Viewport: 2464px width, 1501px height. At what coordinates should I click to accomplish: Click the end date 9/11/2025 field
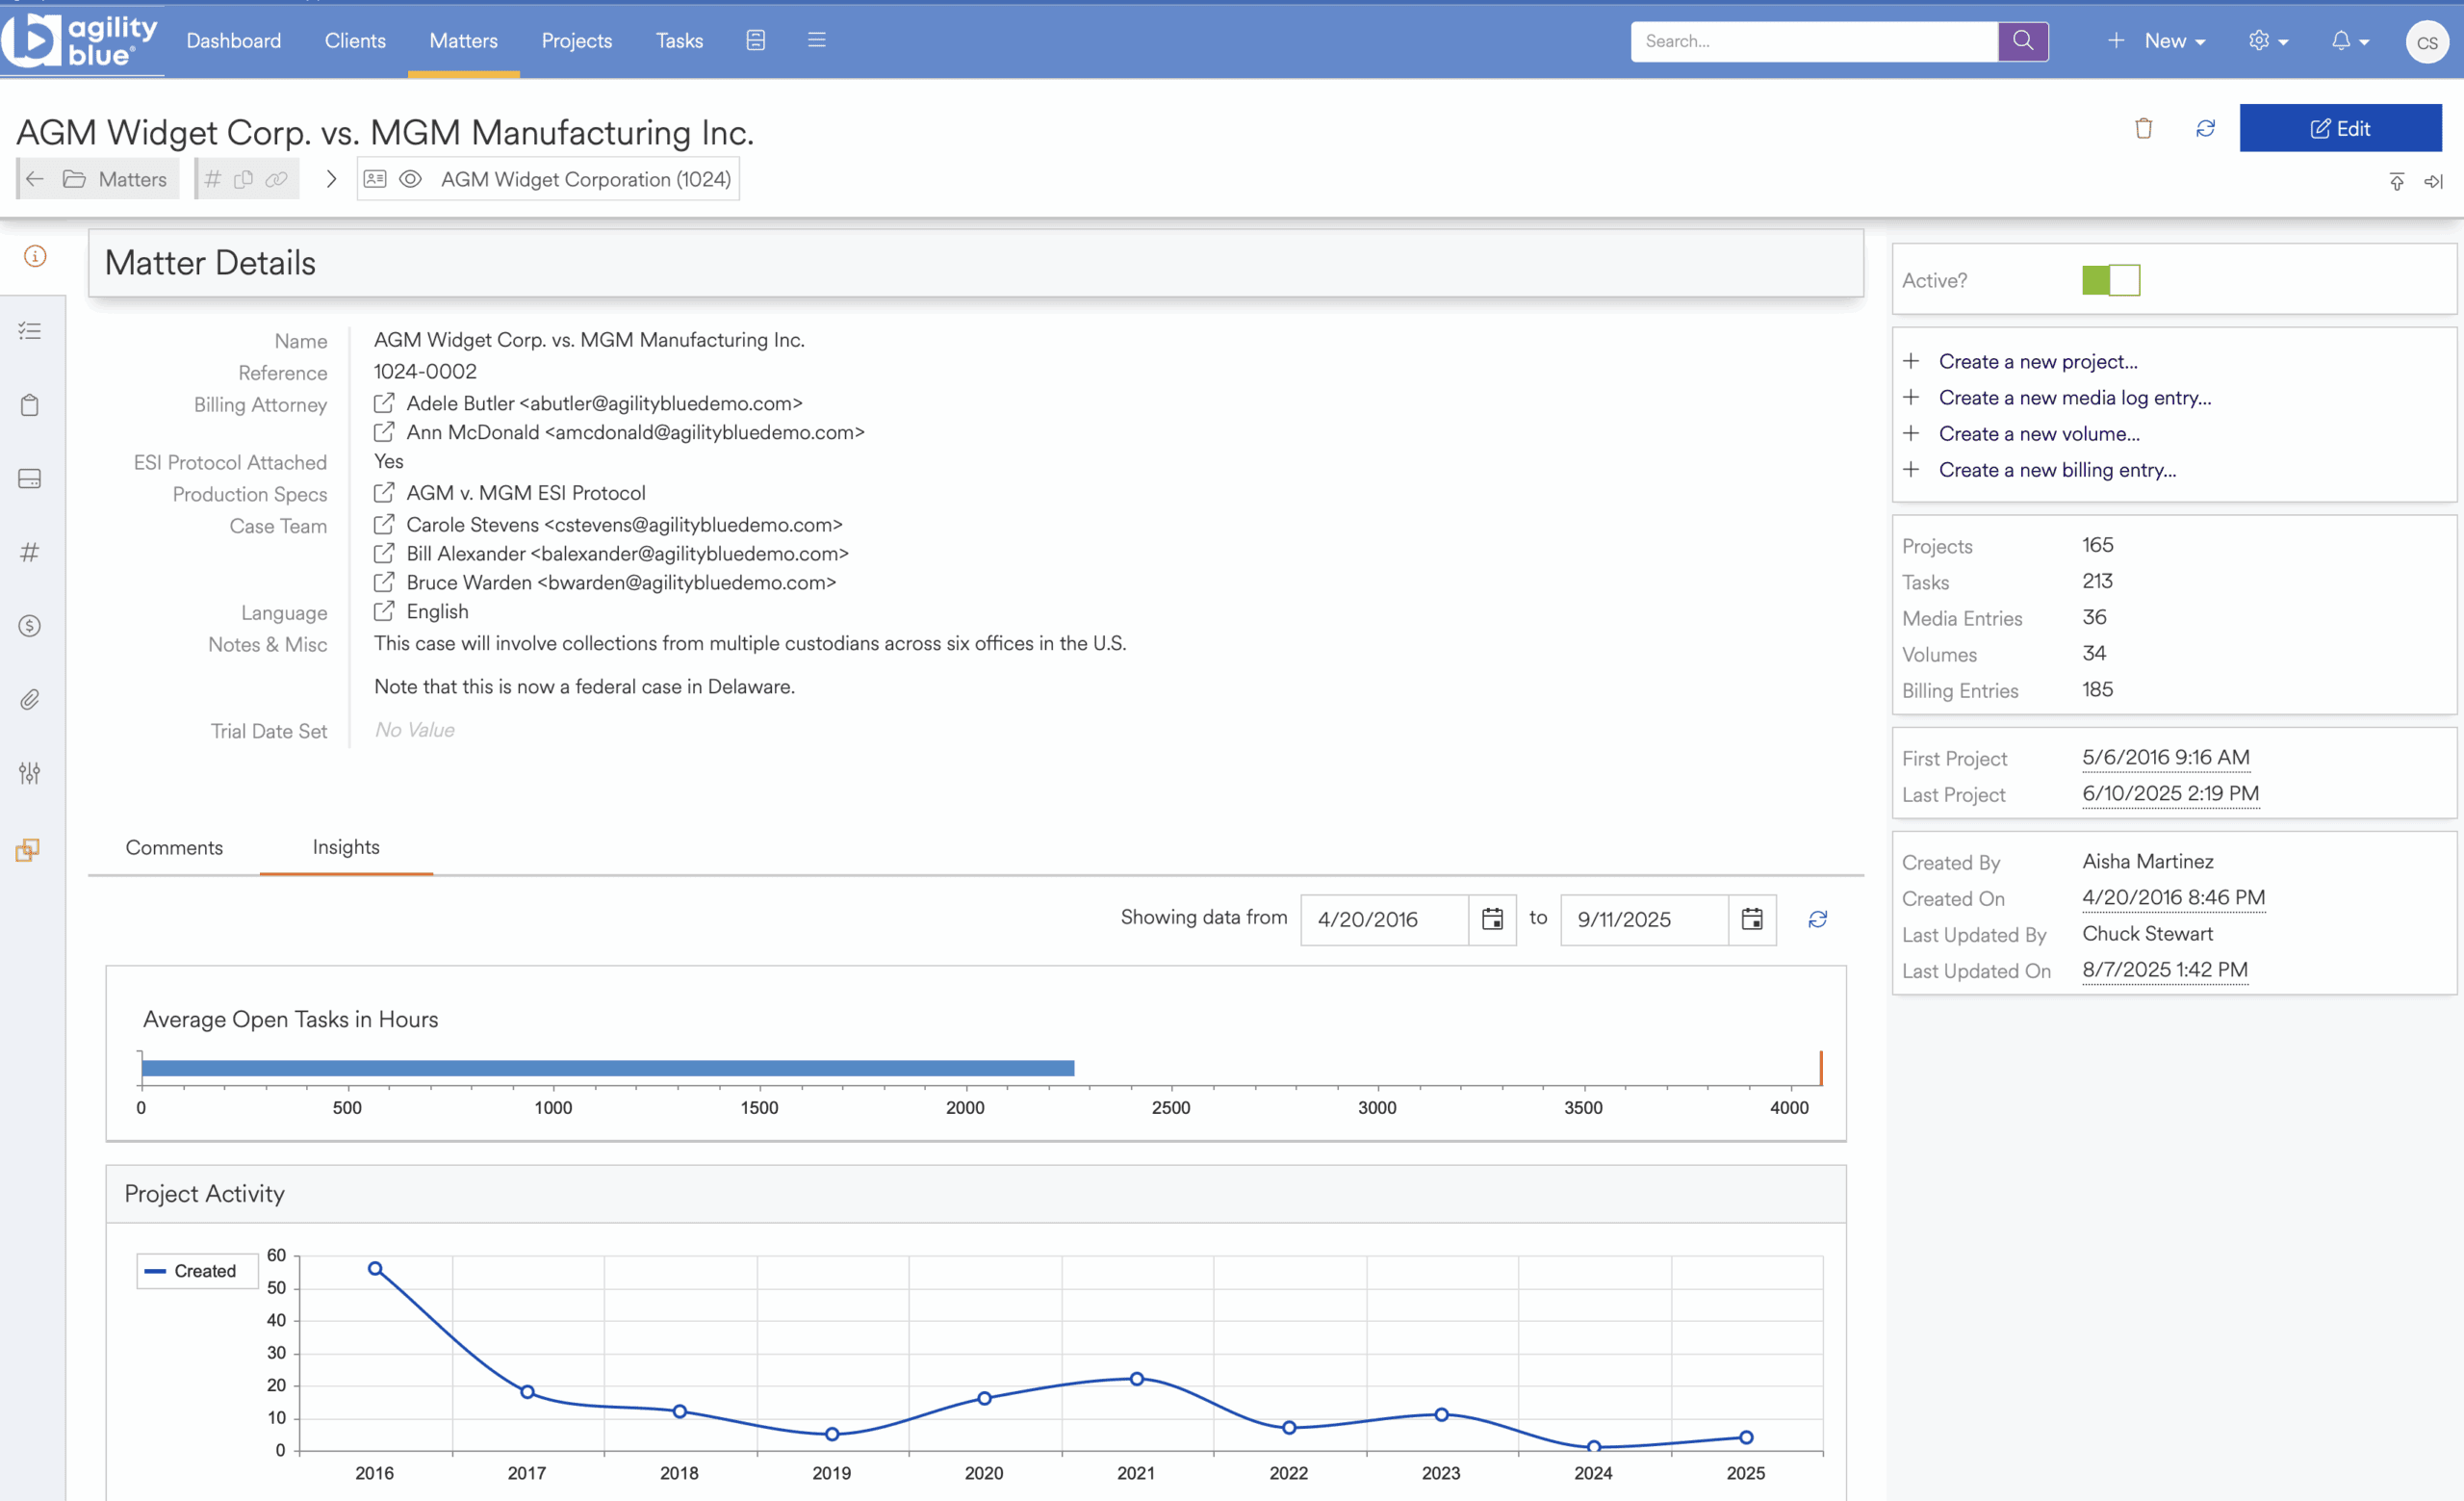pyautogui.click(x=1643, y=919)
